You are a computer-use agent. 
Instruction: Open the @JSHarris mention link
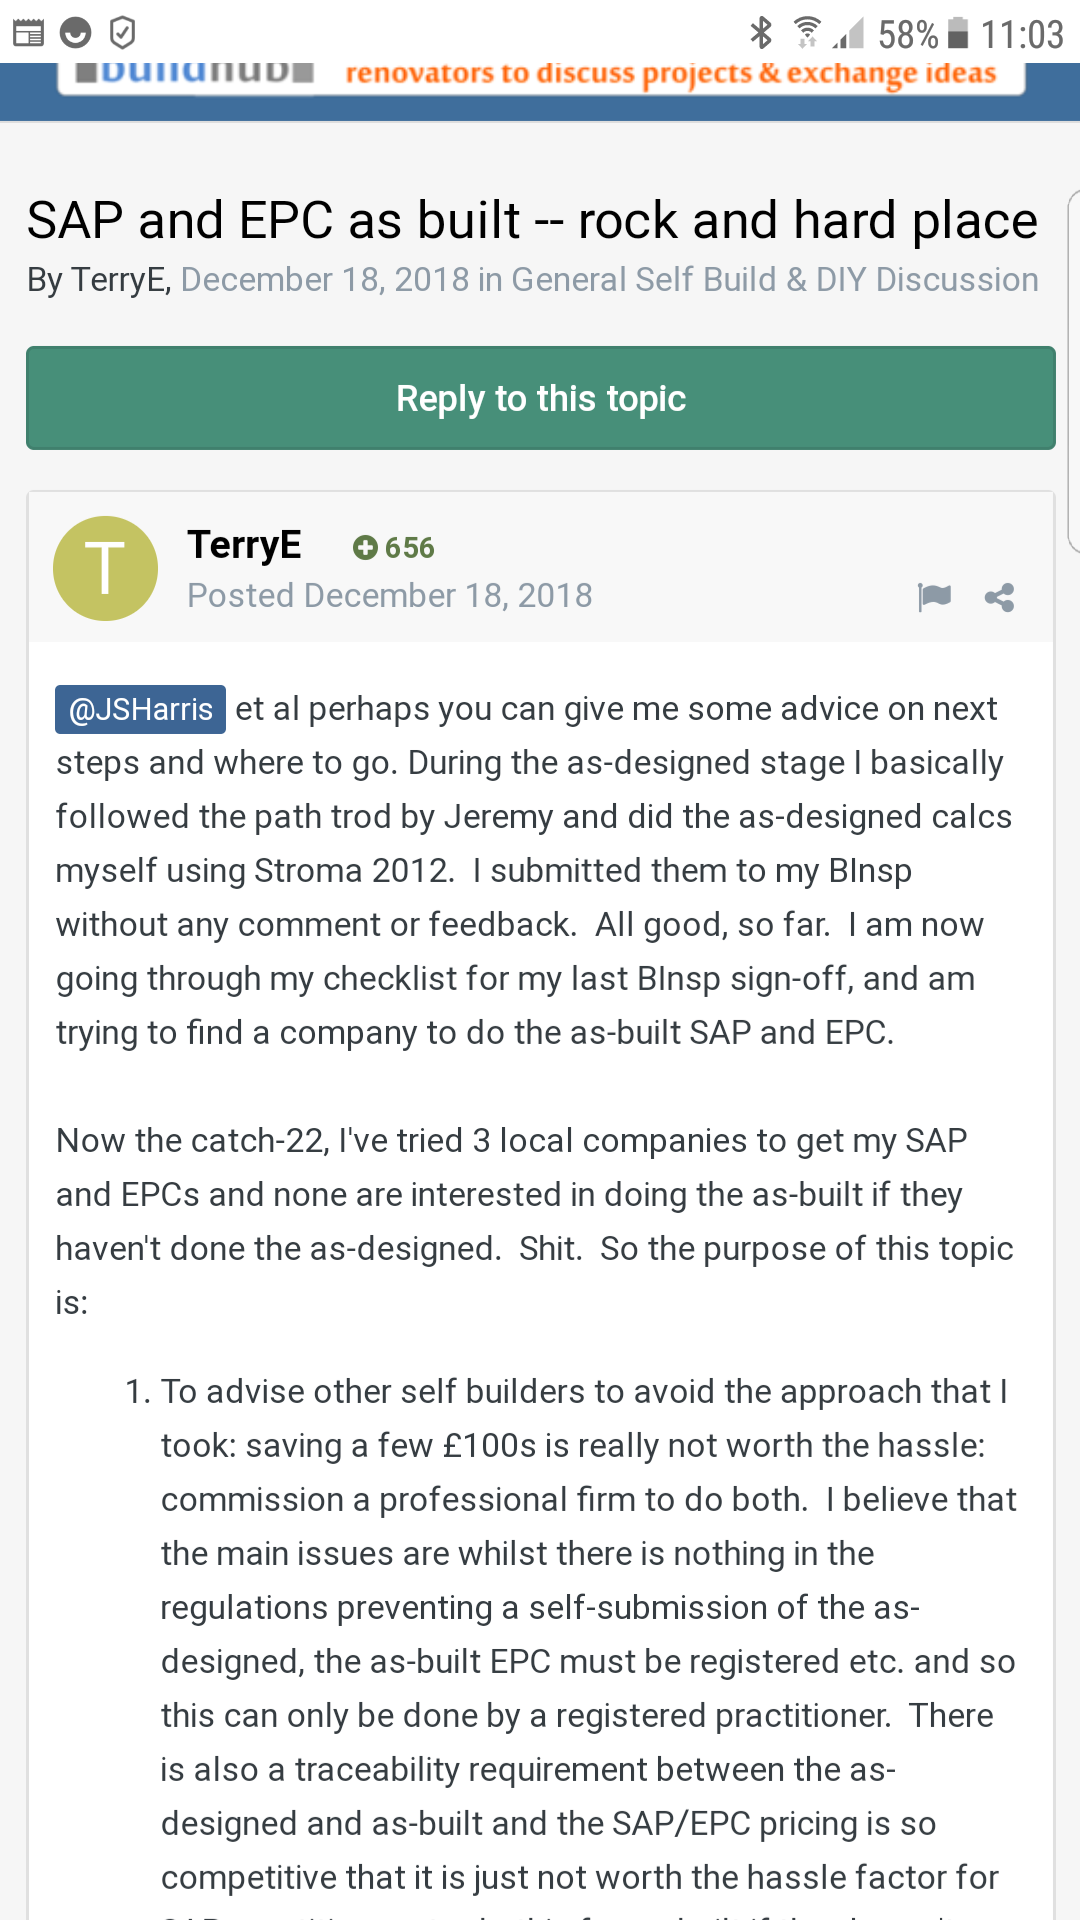coord(140,709)
